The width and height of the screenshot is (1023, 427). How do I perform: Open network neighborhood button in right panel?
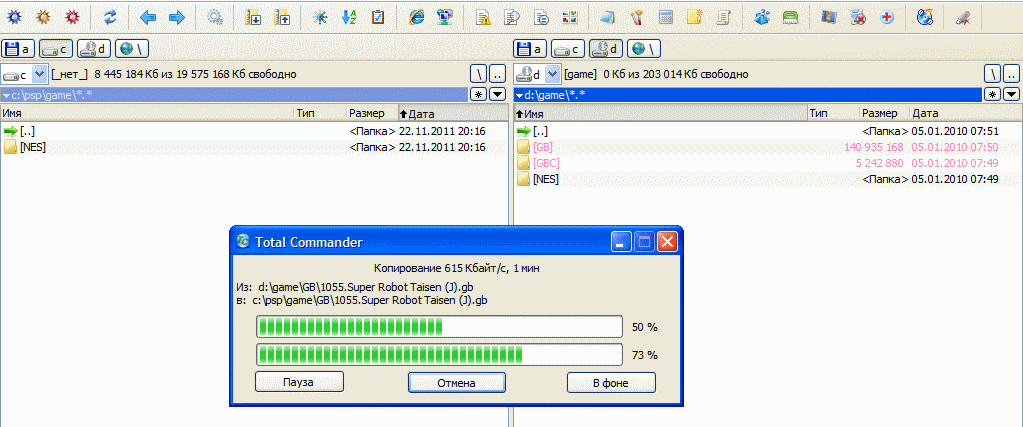645,48
